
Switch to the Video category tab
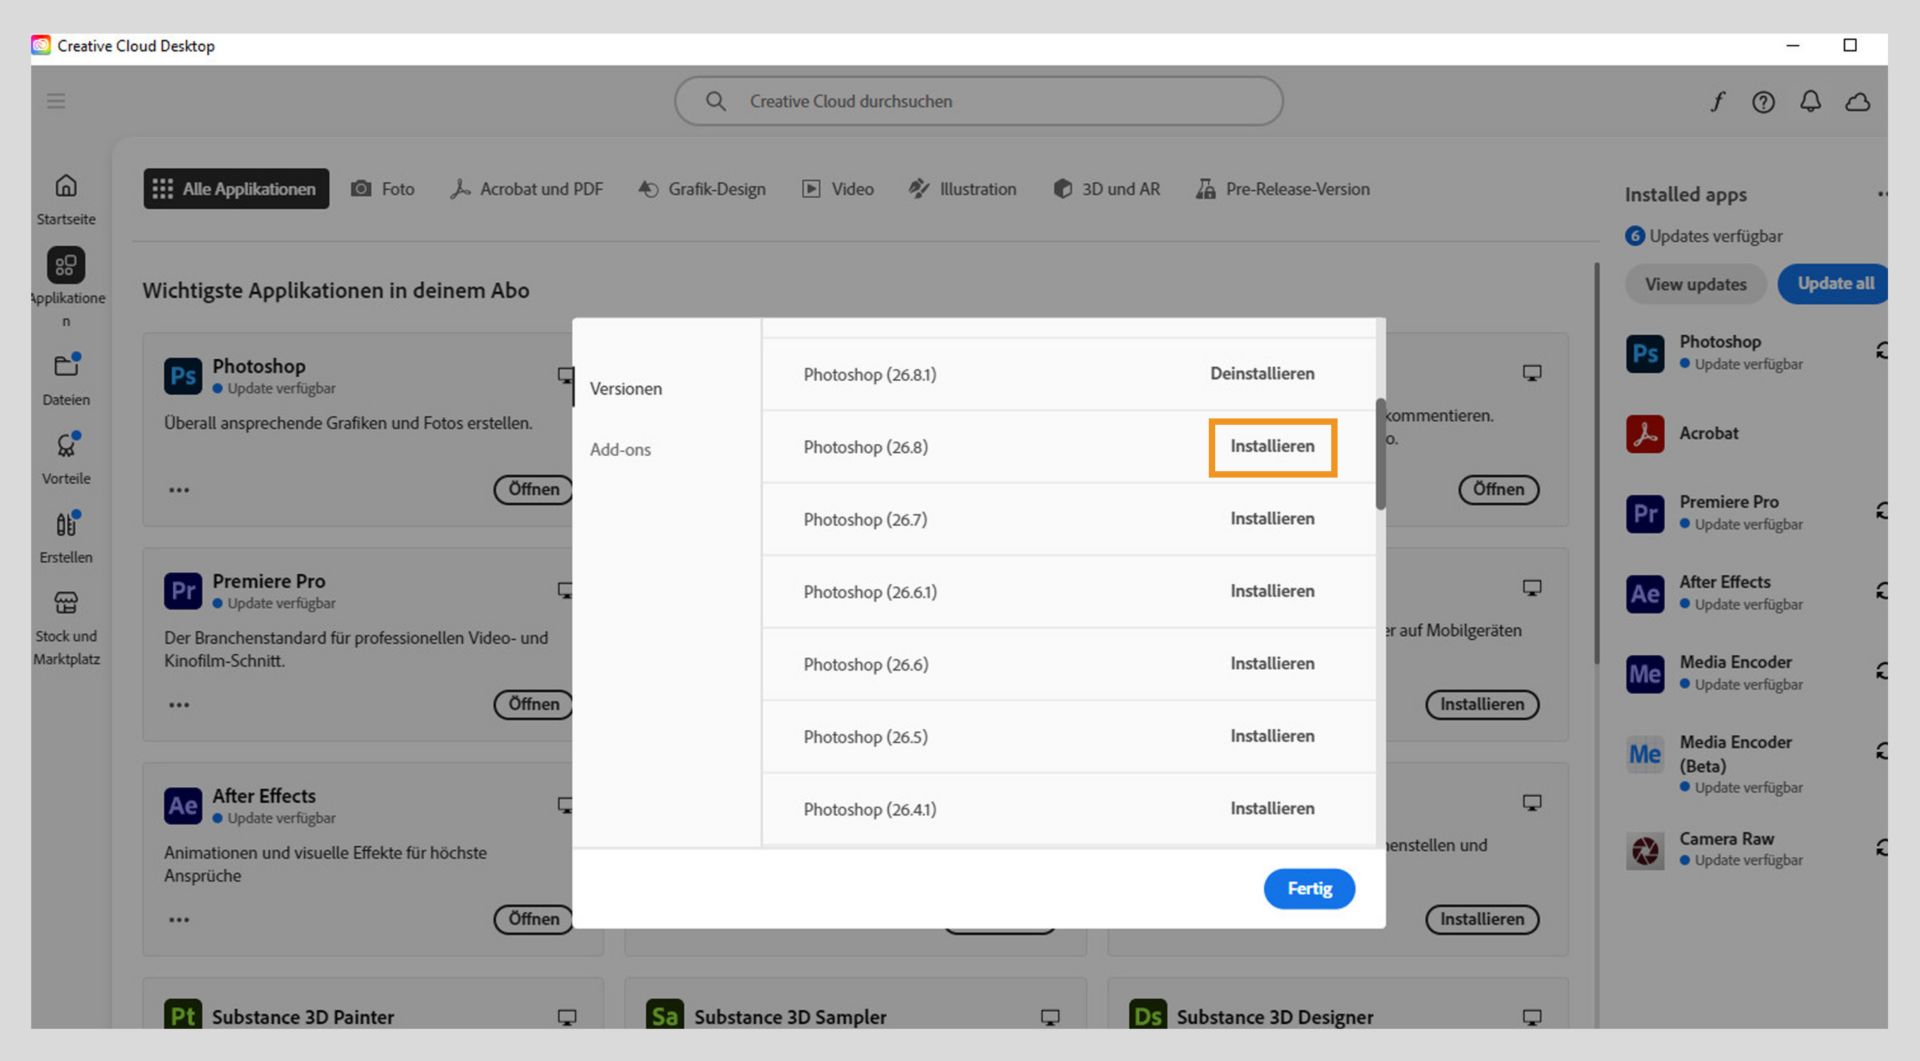pos(838,189)
